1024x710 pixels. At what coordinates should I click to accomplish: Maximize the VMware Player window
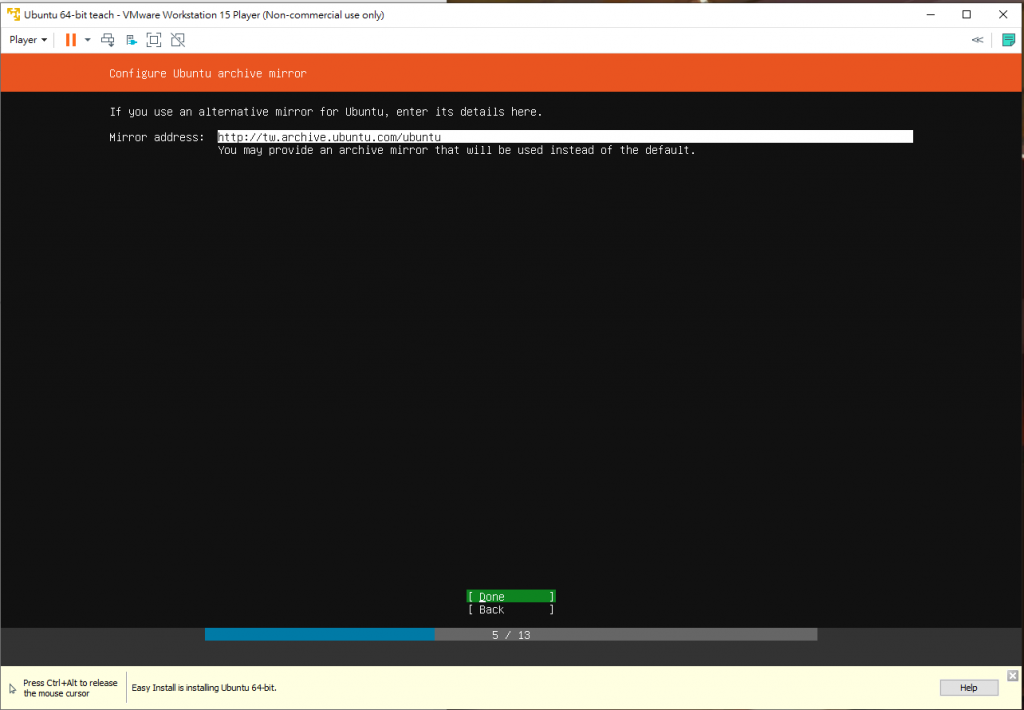tap(967, 14)
